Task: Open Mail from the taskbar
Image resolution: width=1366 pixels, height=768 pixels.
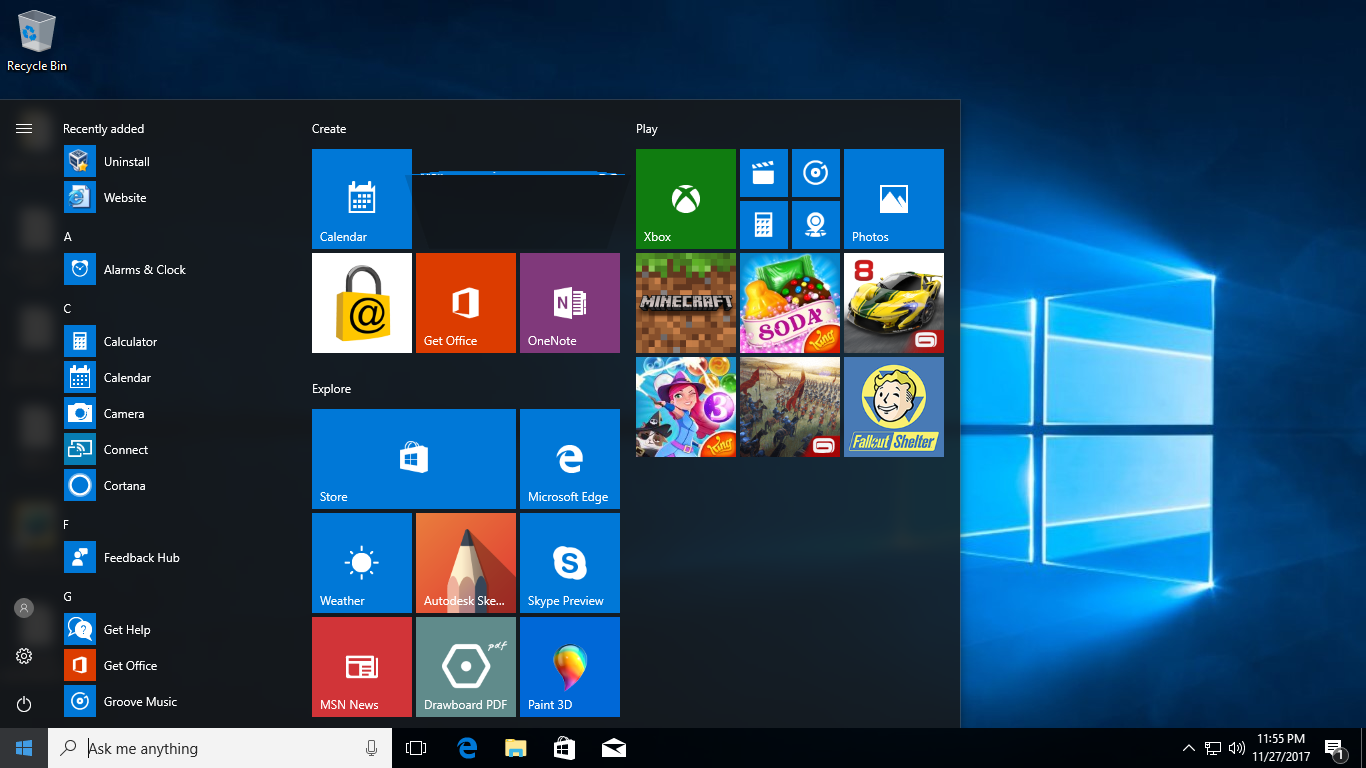Action: tap(614, 748)
